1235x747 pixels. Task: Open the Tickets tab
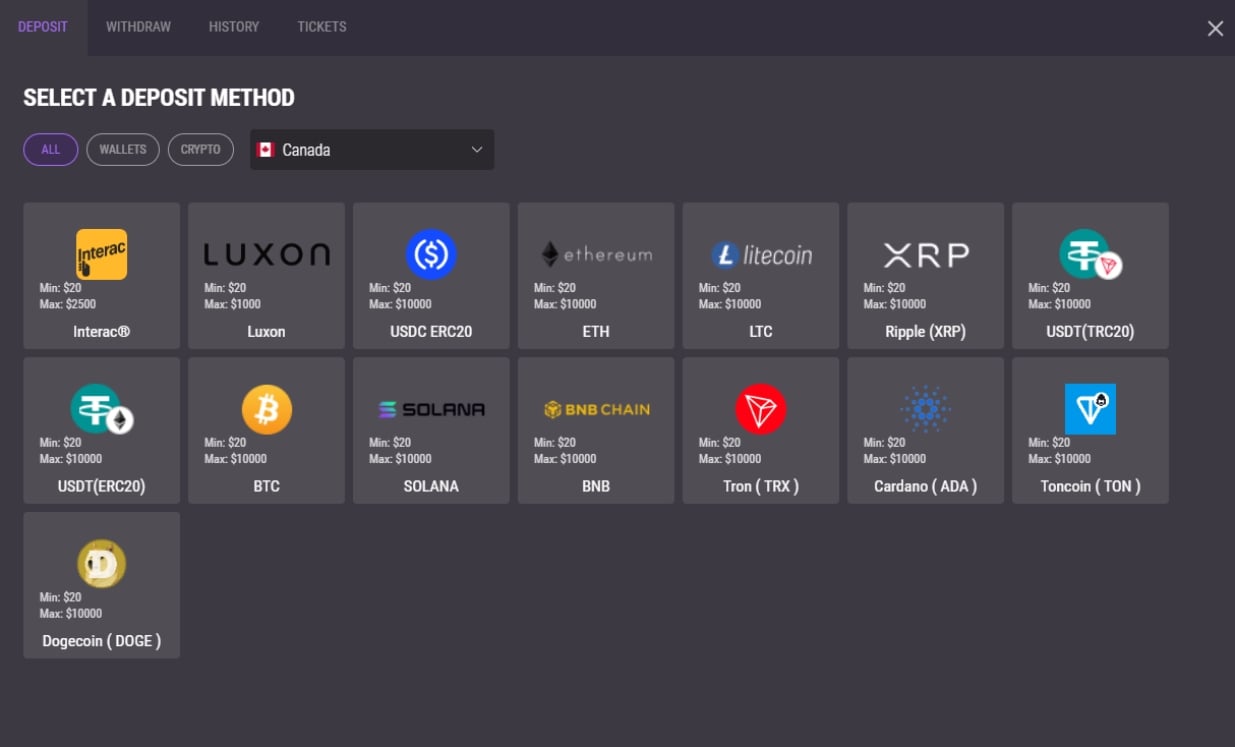coord(322,27)
